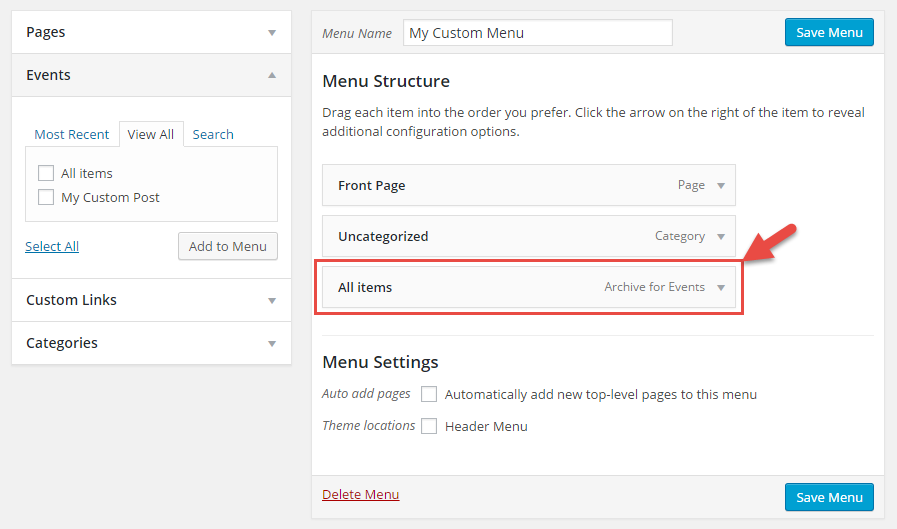This screenshot has width=897, height=529.
Task: Click the Select All link
Action: (52, 246)
